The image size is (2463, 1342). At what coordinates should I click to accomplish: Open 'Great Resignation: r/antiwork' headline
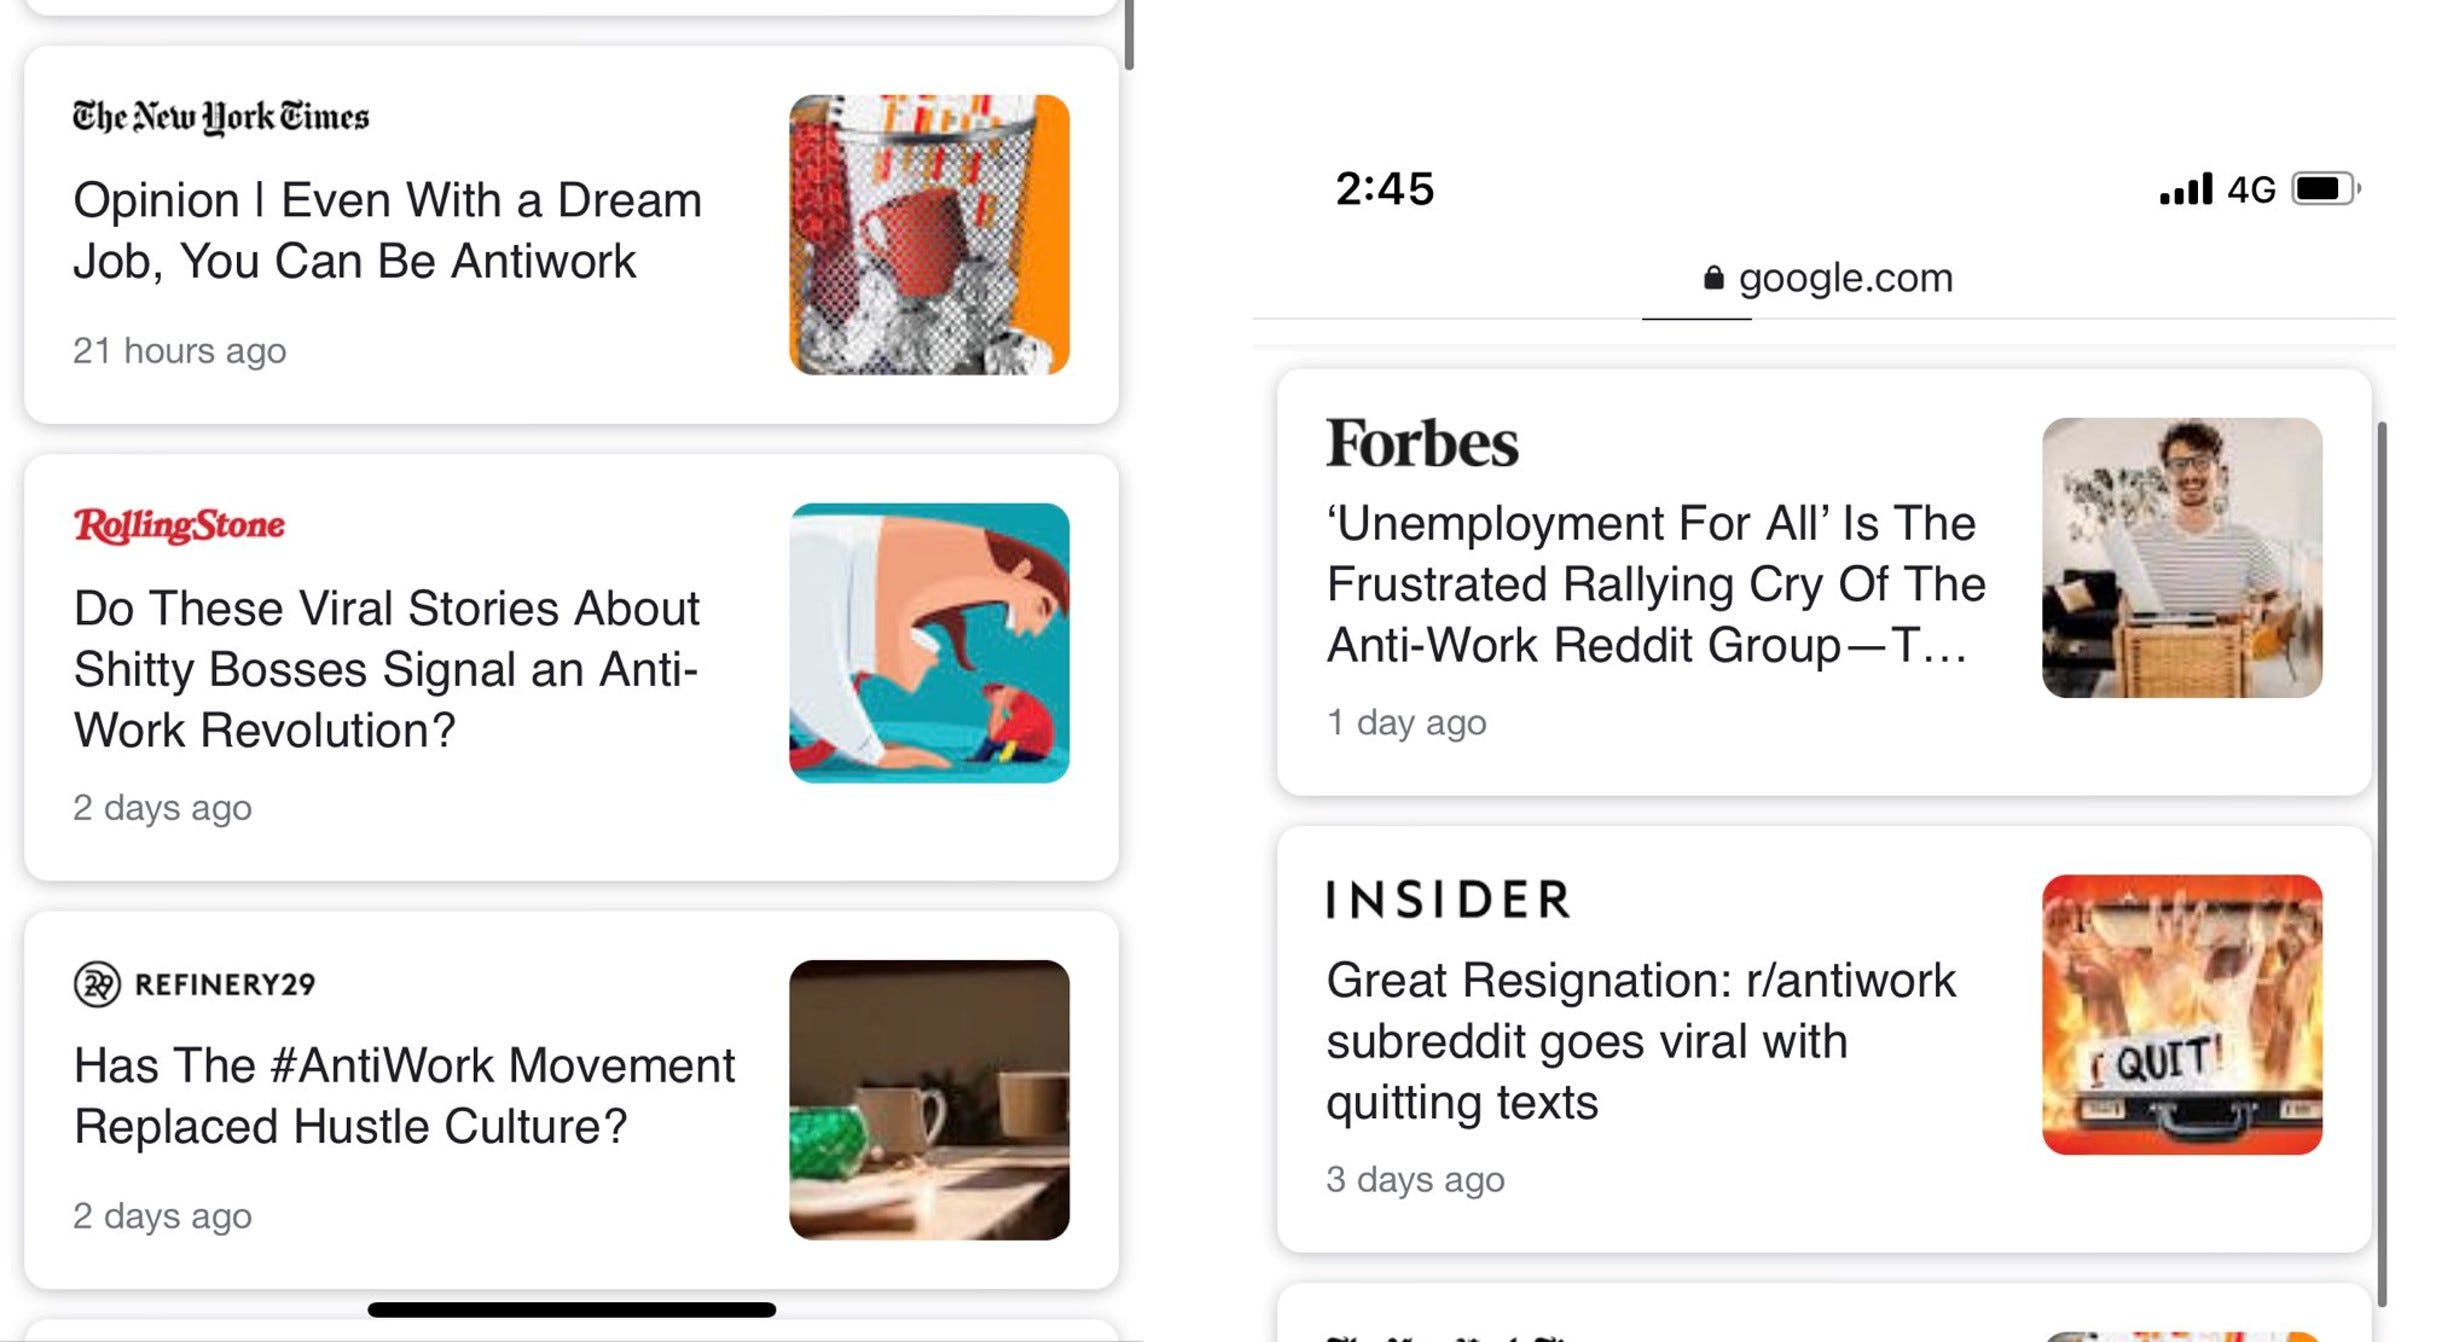point(1641,1041)
